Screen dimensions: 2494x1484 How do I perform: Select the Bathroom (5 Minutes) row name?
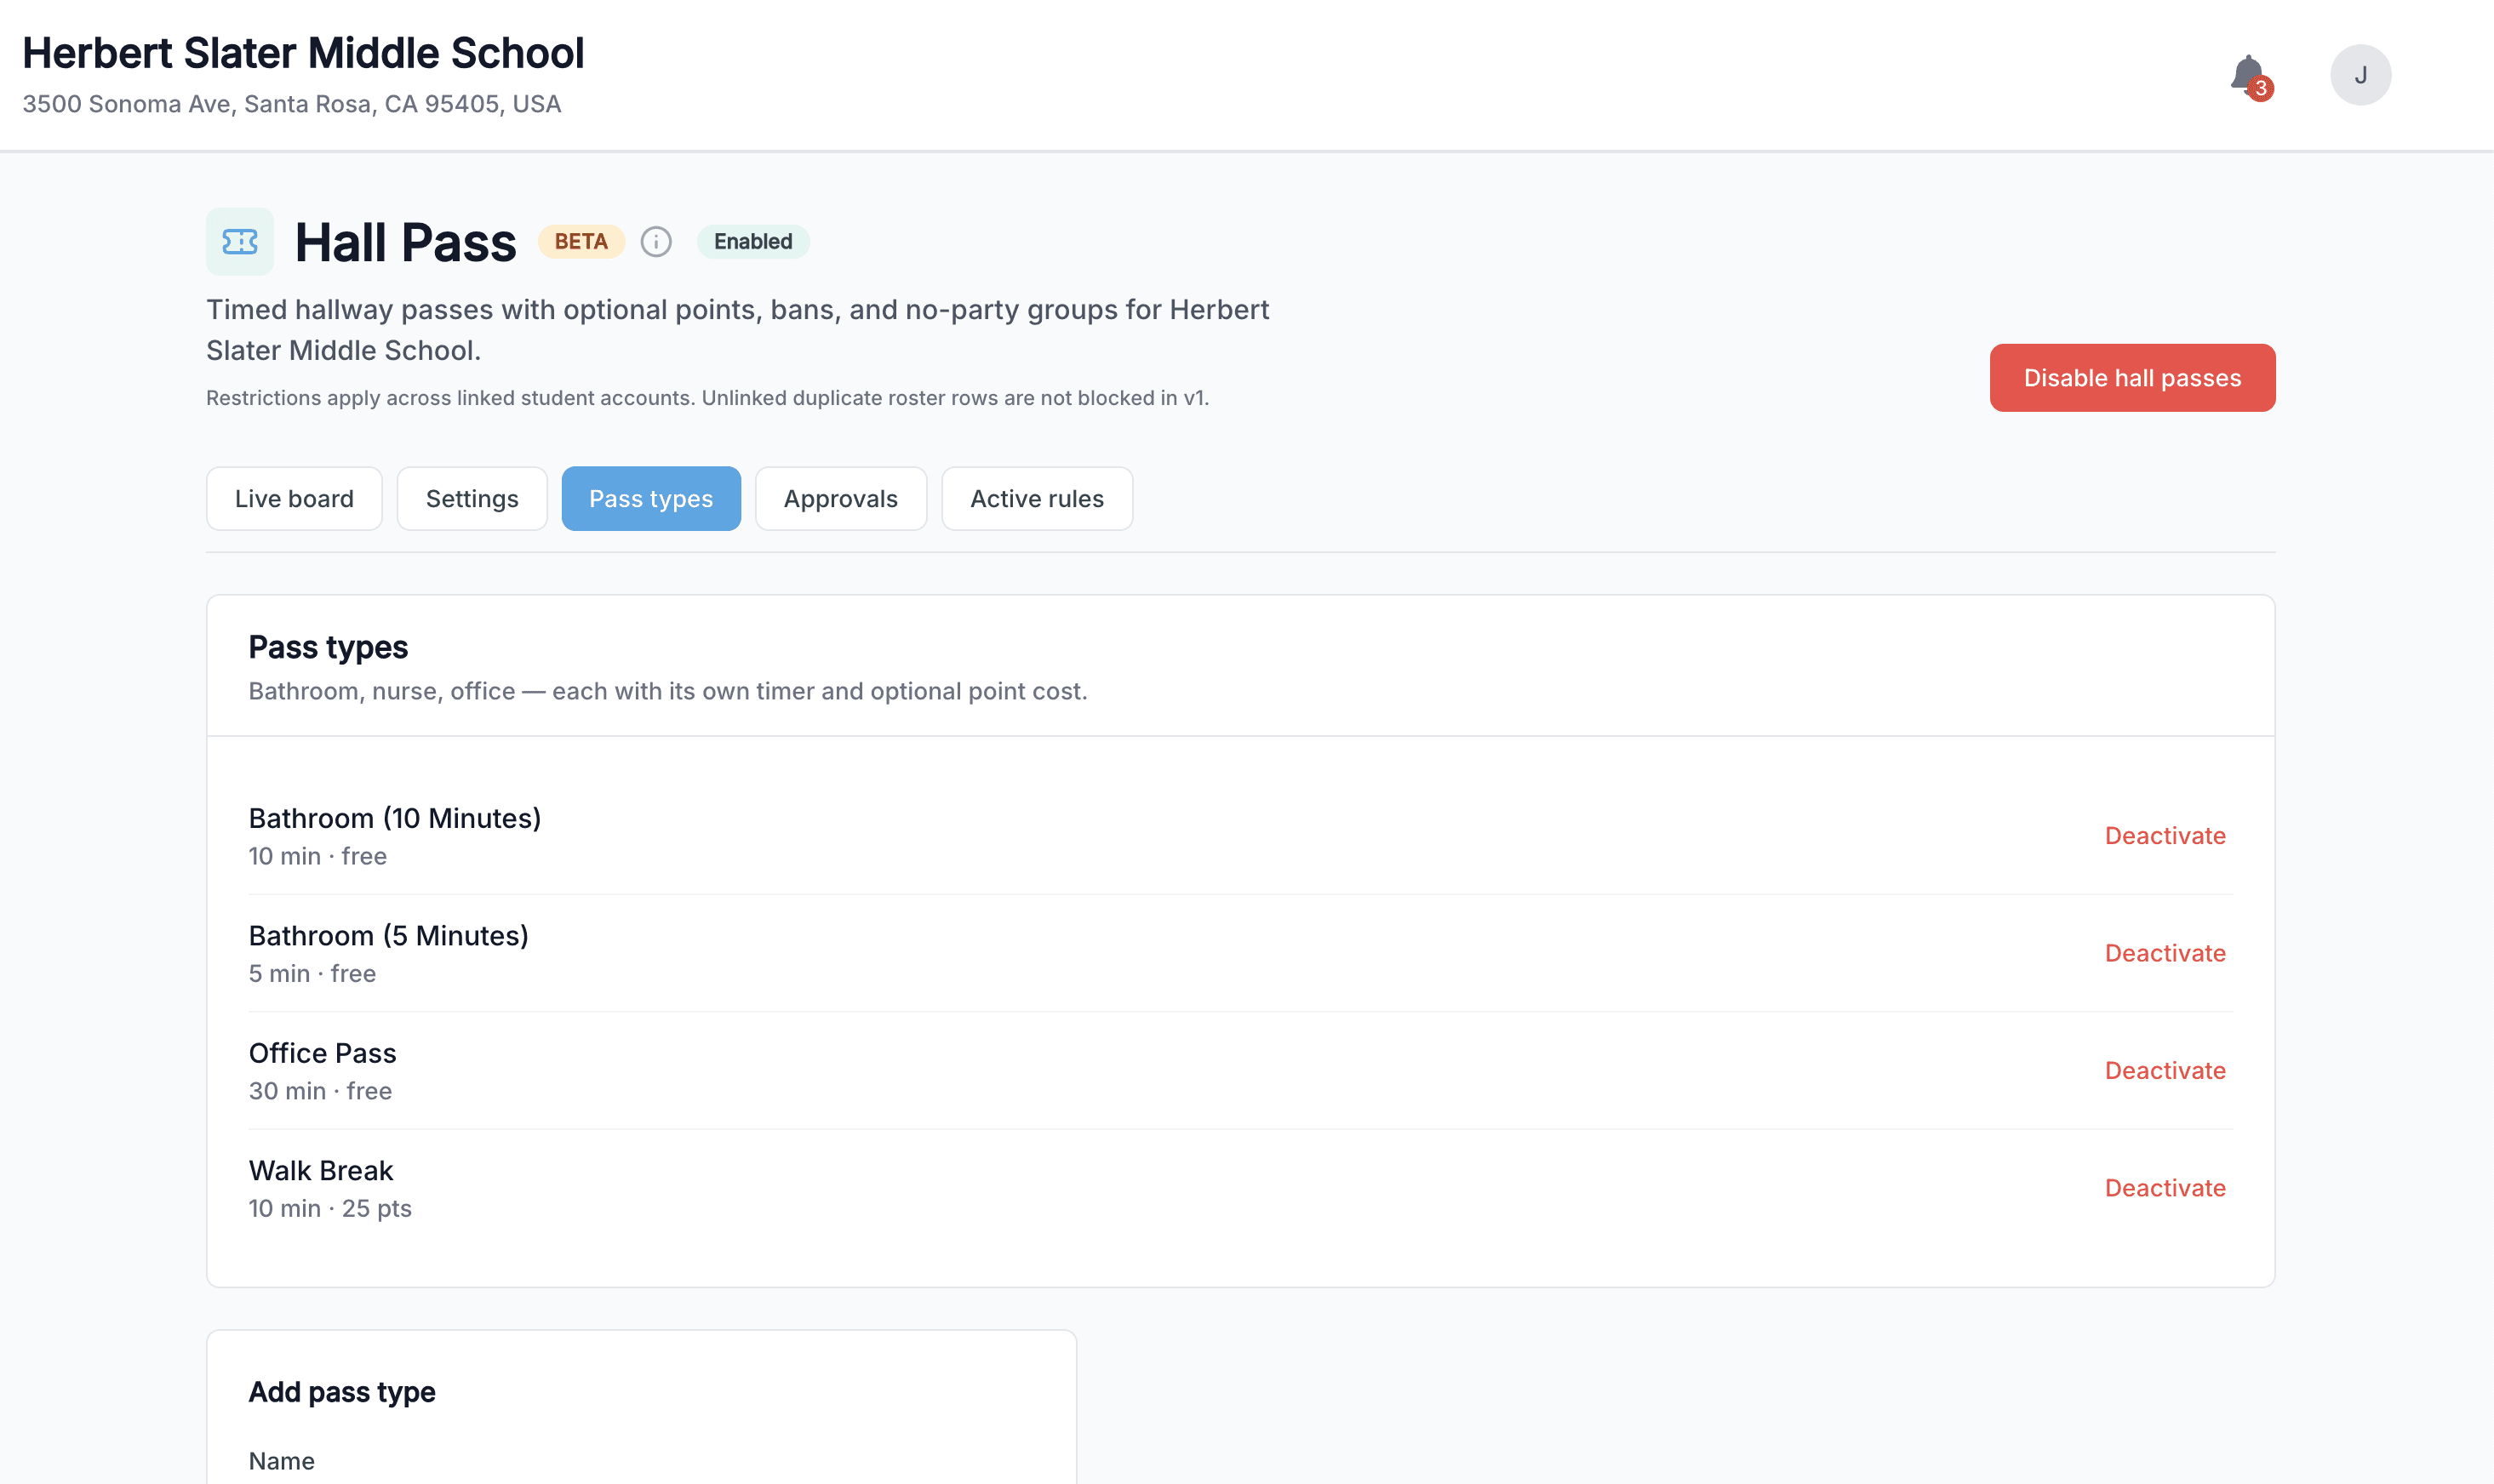tap(388, 936)
